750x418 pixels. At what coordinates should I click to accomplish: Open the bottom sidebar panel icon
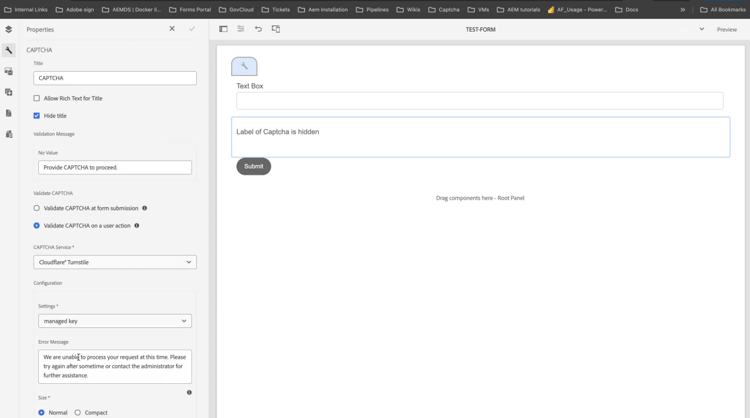pyautogui.click(x=9, y=134)
